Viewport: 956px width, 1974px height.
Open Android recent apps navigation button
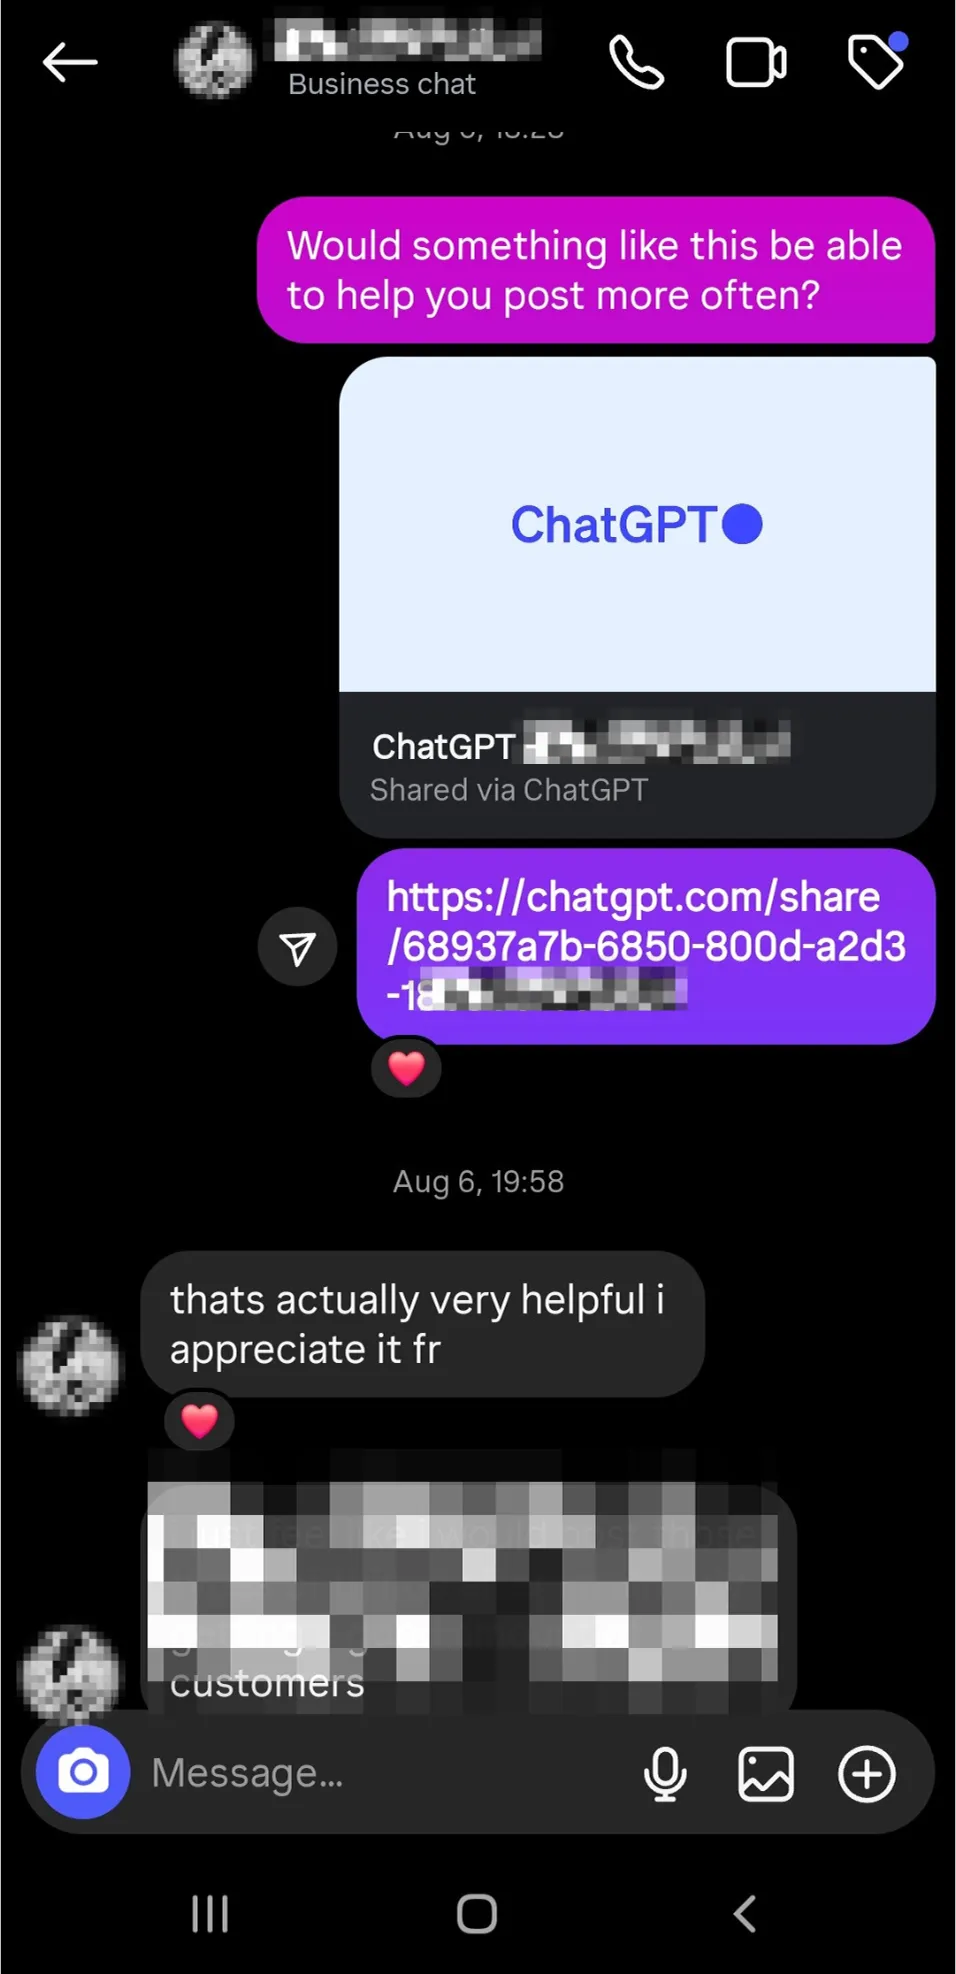pos(210,1914)
